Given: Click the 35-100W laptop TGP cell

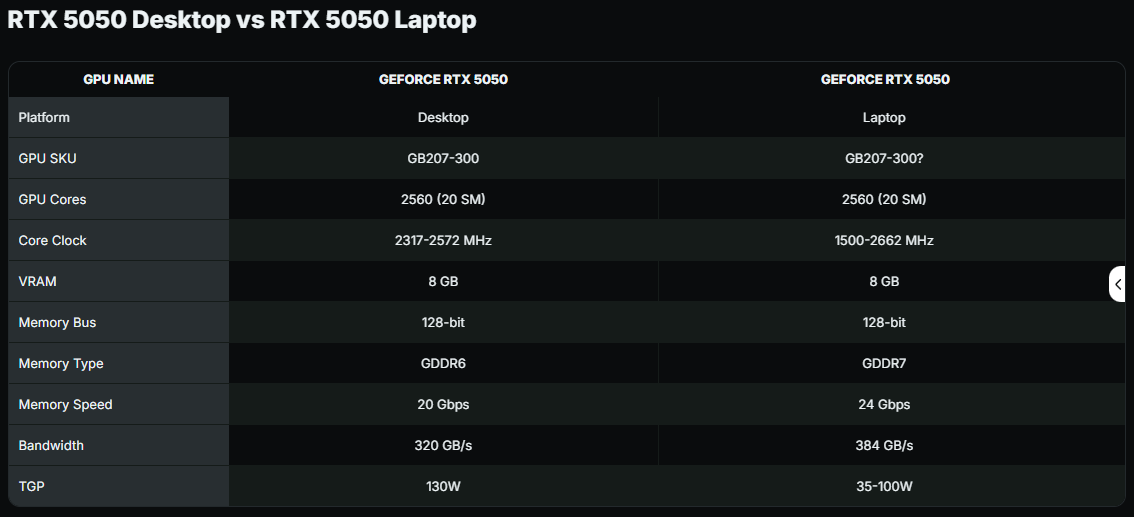Looking at the screenshot, I should [884, 486].
